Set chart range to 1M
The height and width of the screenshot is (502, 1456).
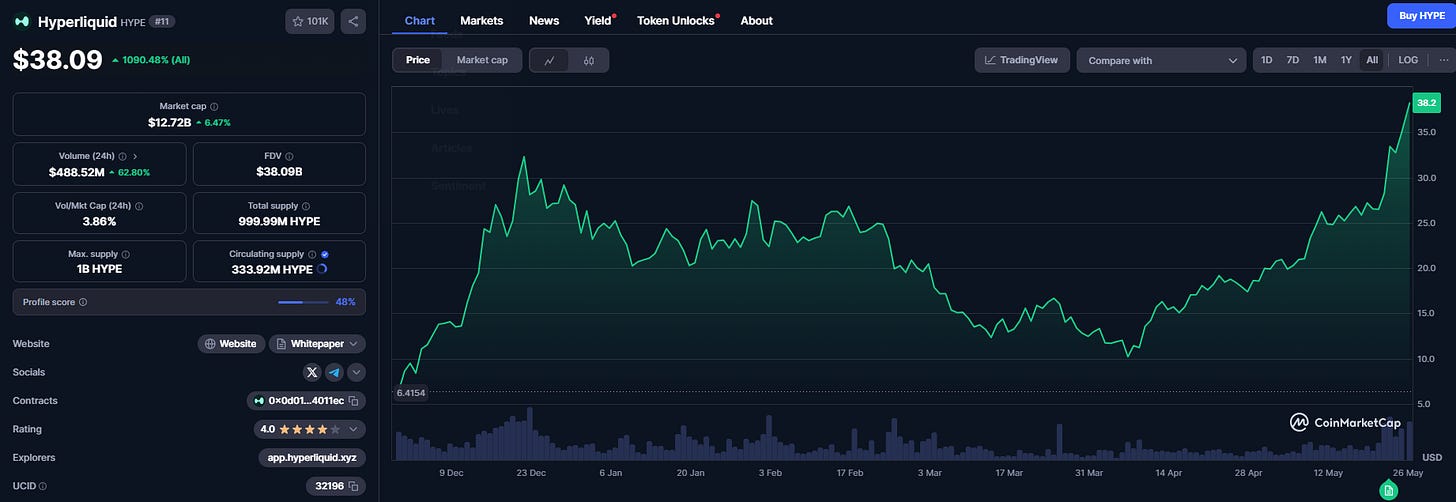tap(1320, 60)
